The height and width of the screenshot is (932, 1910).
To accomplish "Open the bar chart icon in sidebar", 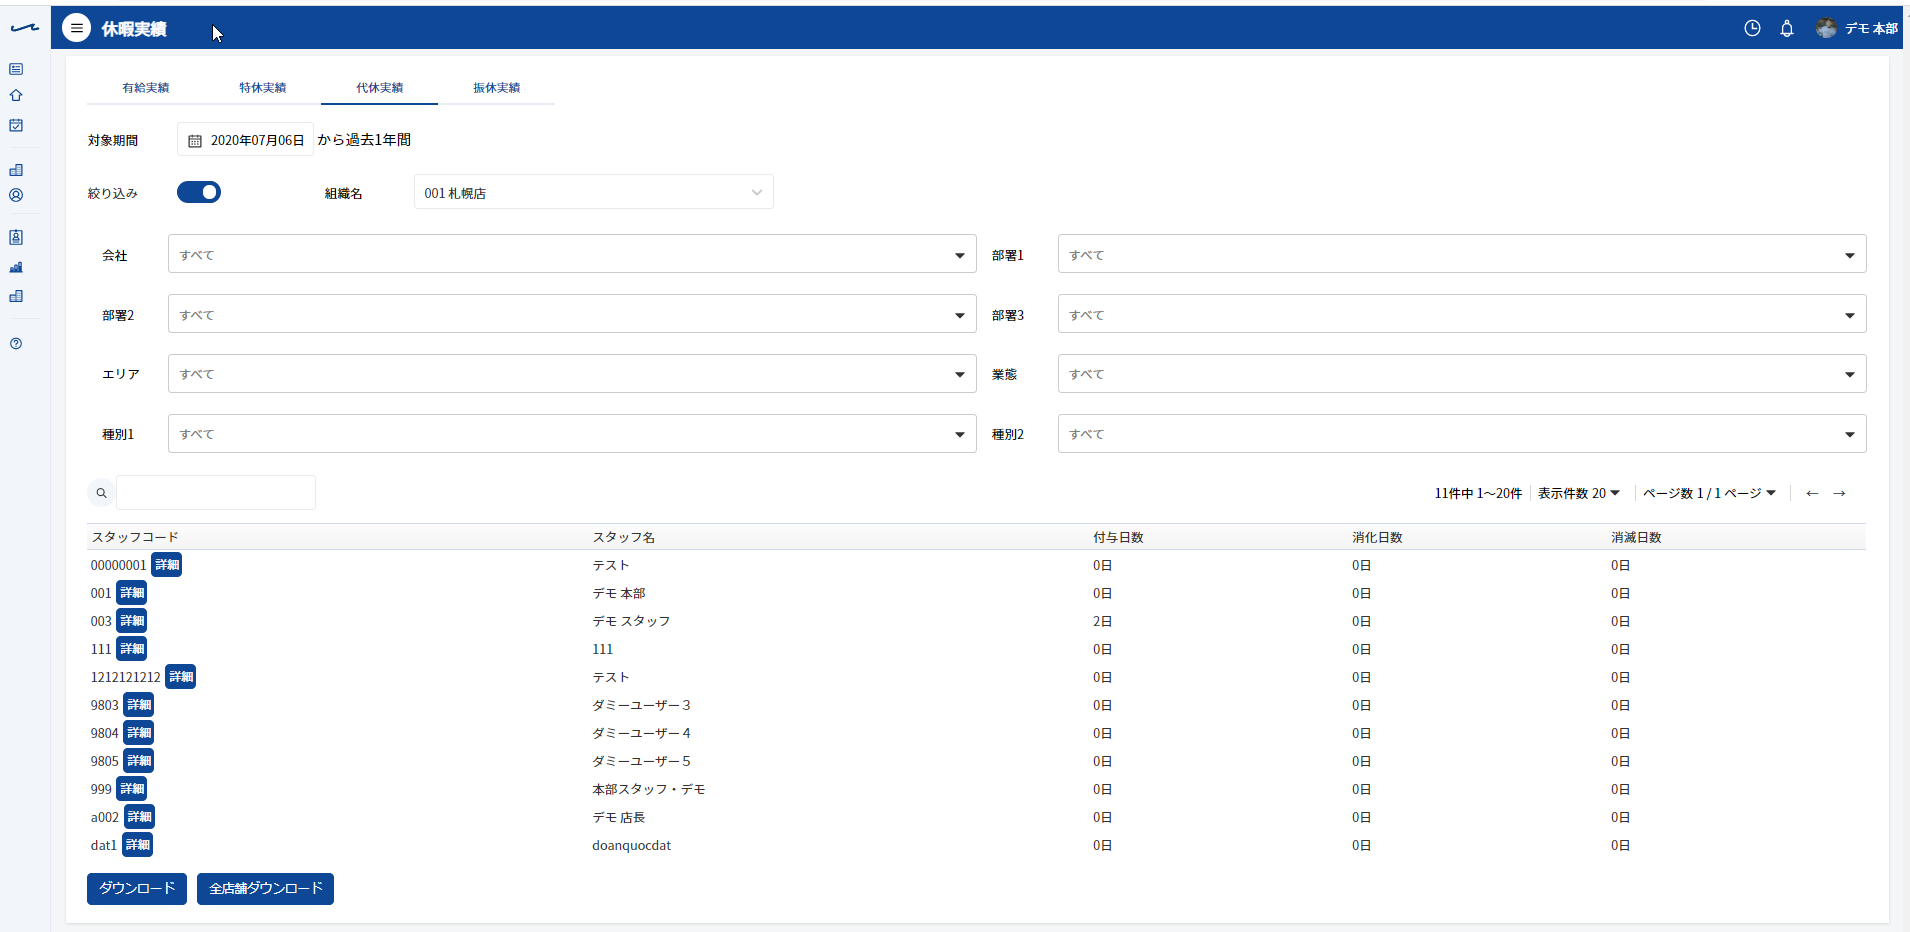I will click(x=16, y=267).
